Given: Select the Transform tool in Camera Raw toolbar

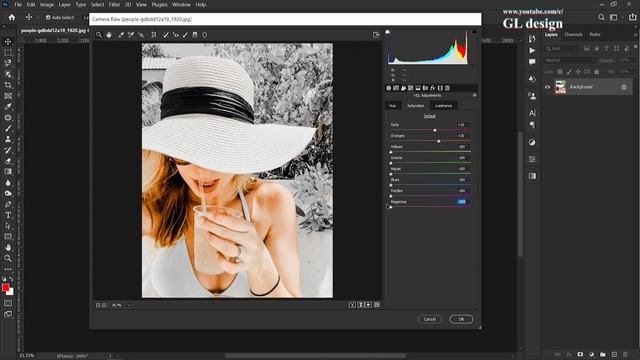Looking at the screenshot, I should coord(154,35).
